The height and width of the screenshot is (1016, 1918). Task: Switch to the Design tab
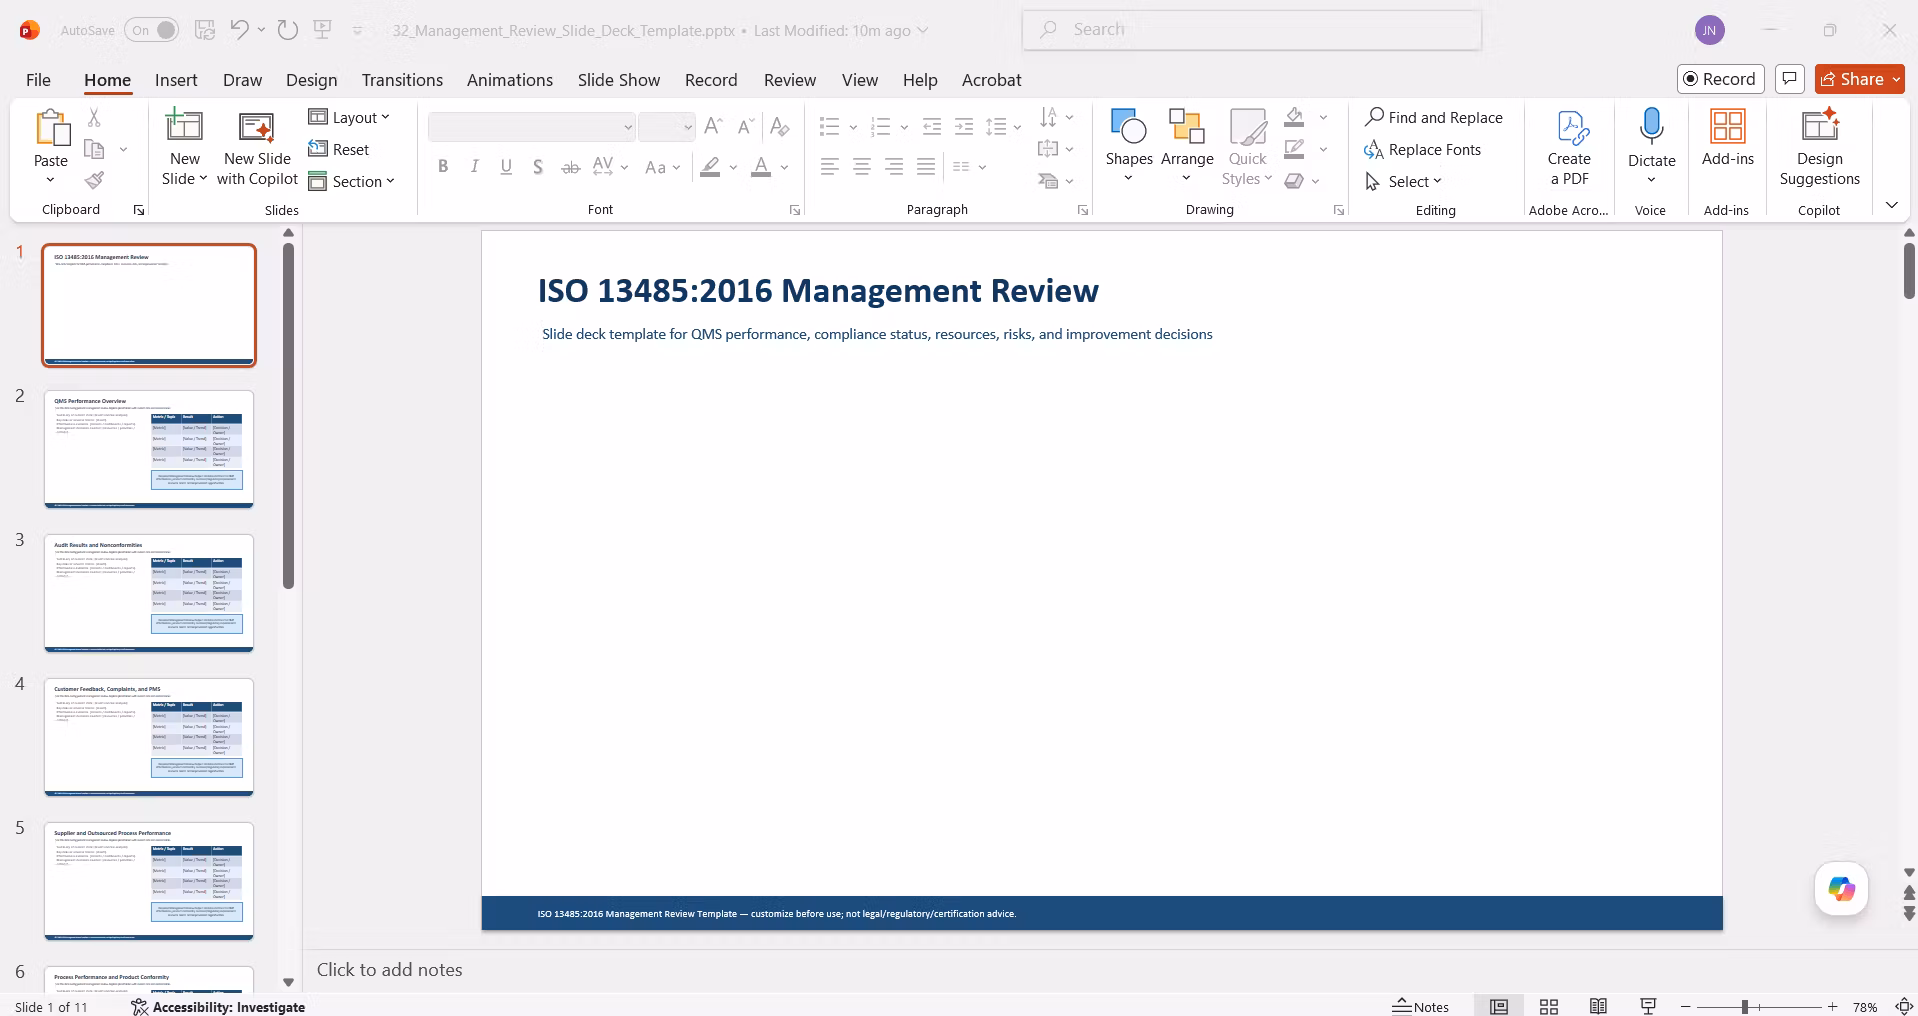coord(311,80)
